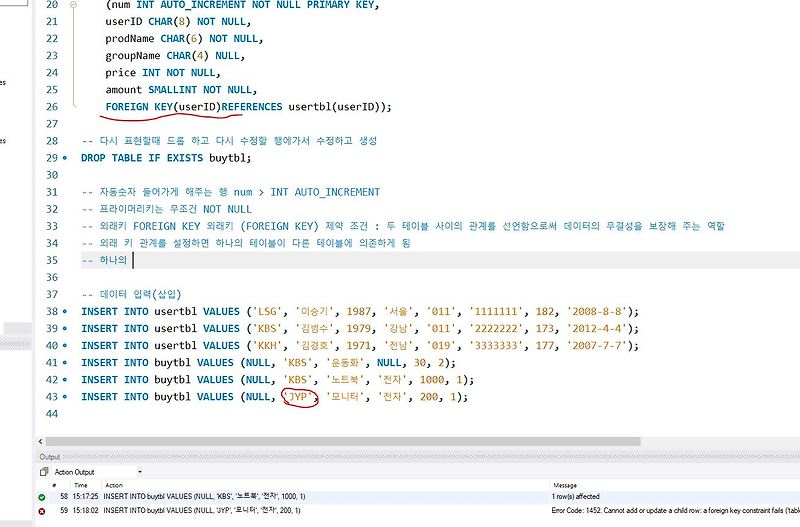Click 'prodName CHAR(6) NOT NULL,' on line 22
The width and height of the screenshot is (800, 527).
(184, 39)
